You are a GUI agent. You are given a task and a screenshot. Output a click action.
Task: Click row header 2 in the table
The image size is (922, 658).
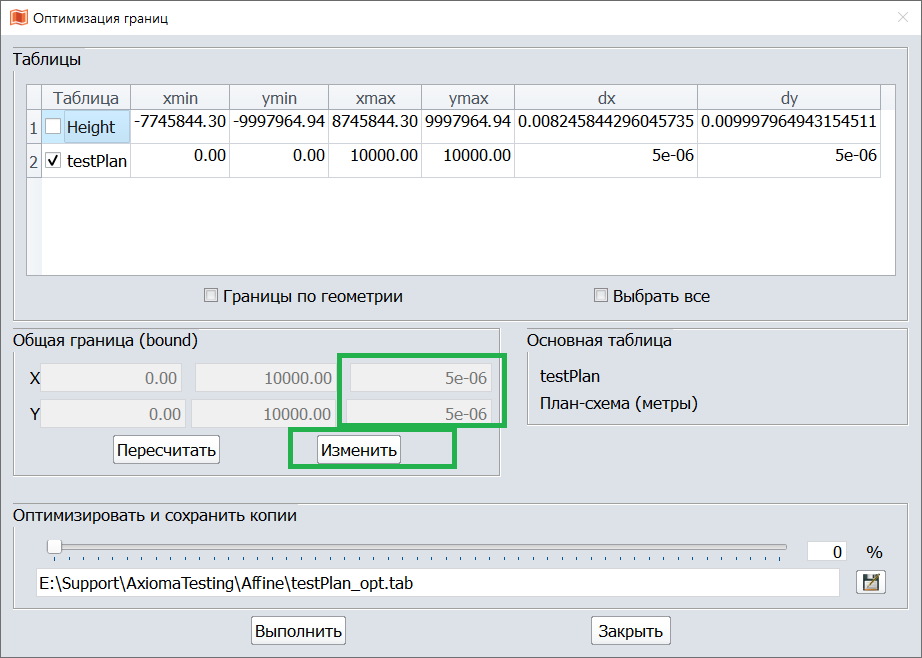pyautogui.click(x=33, y=160)
